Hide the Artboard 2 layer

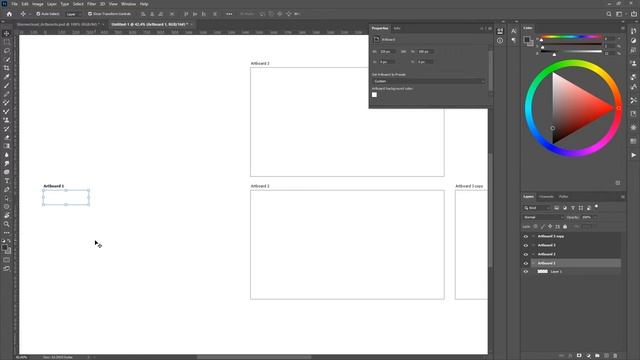pyautogui.click(x=526, y=254)
